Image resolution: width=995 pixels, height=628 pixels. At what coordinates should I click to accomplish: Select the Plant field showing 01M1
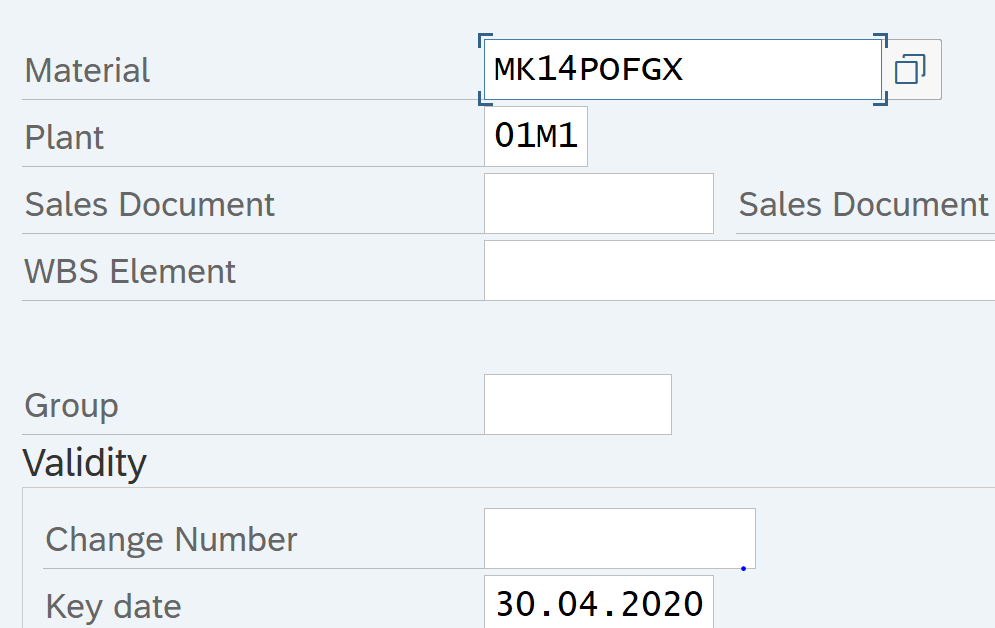(x=536, y=137)
